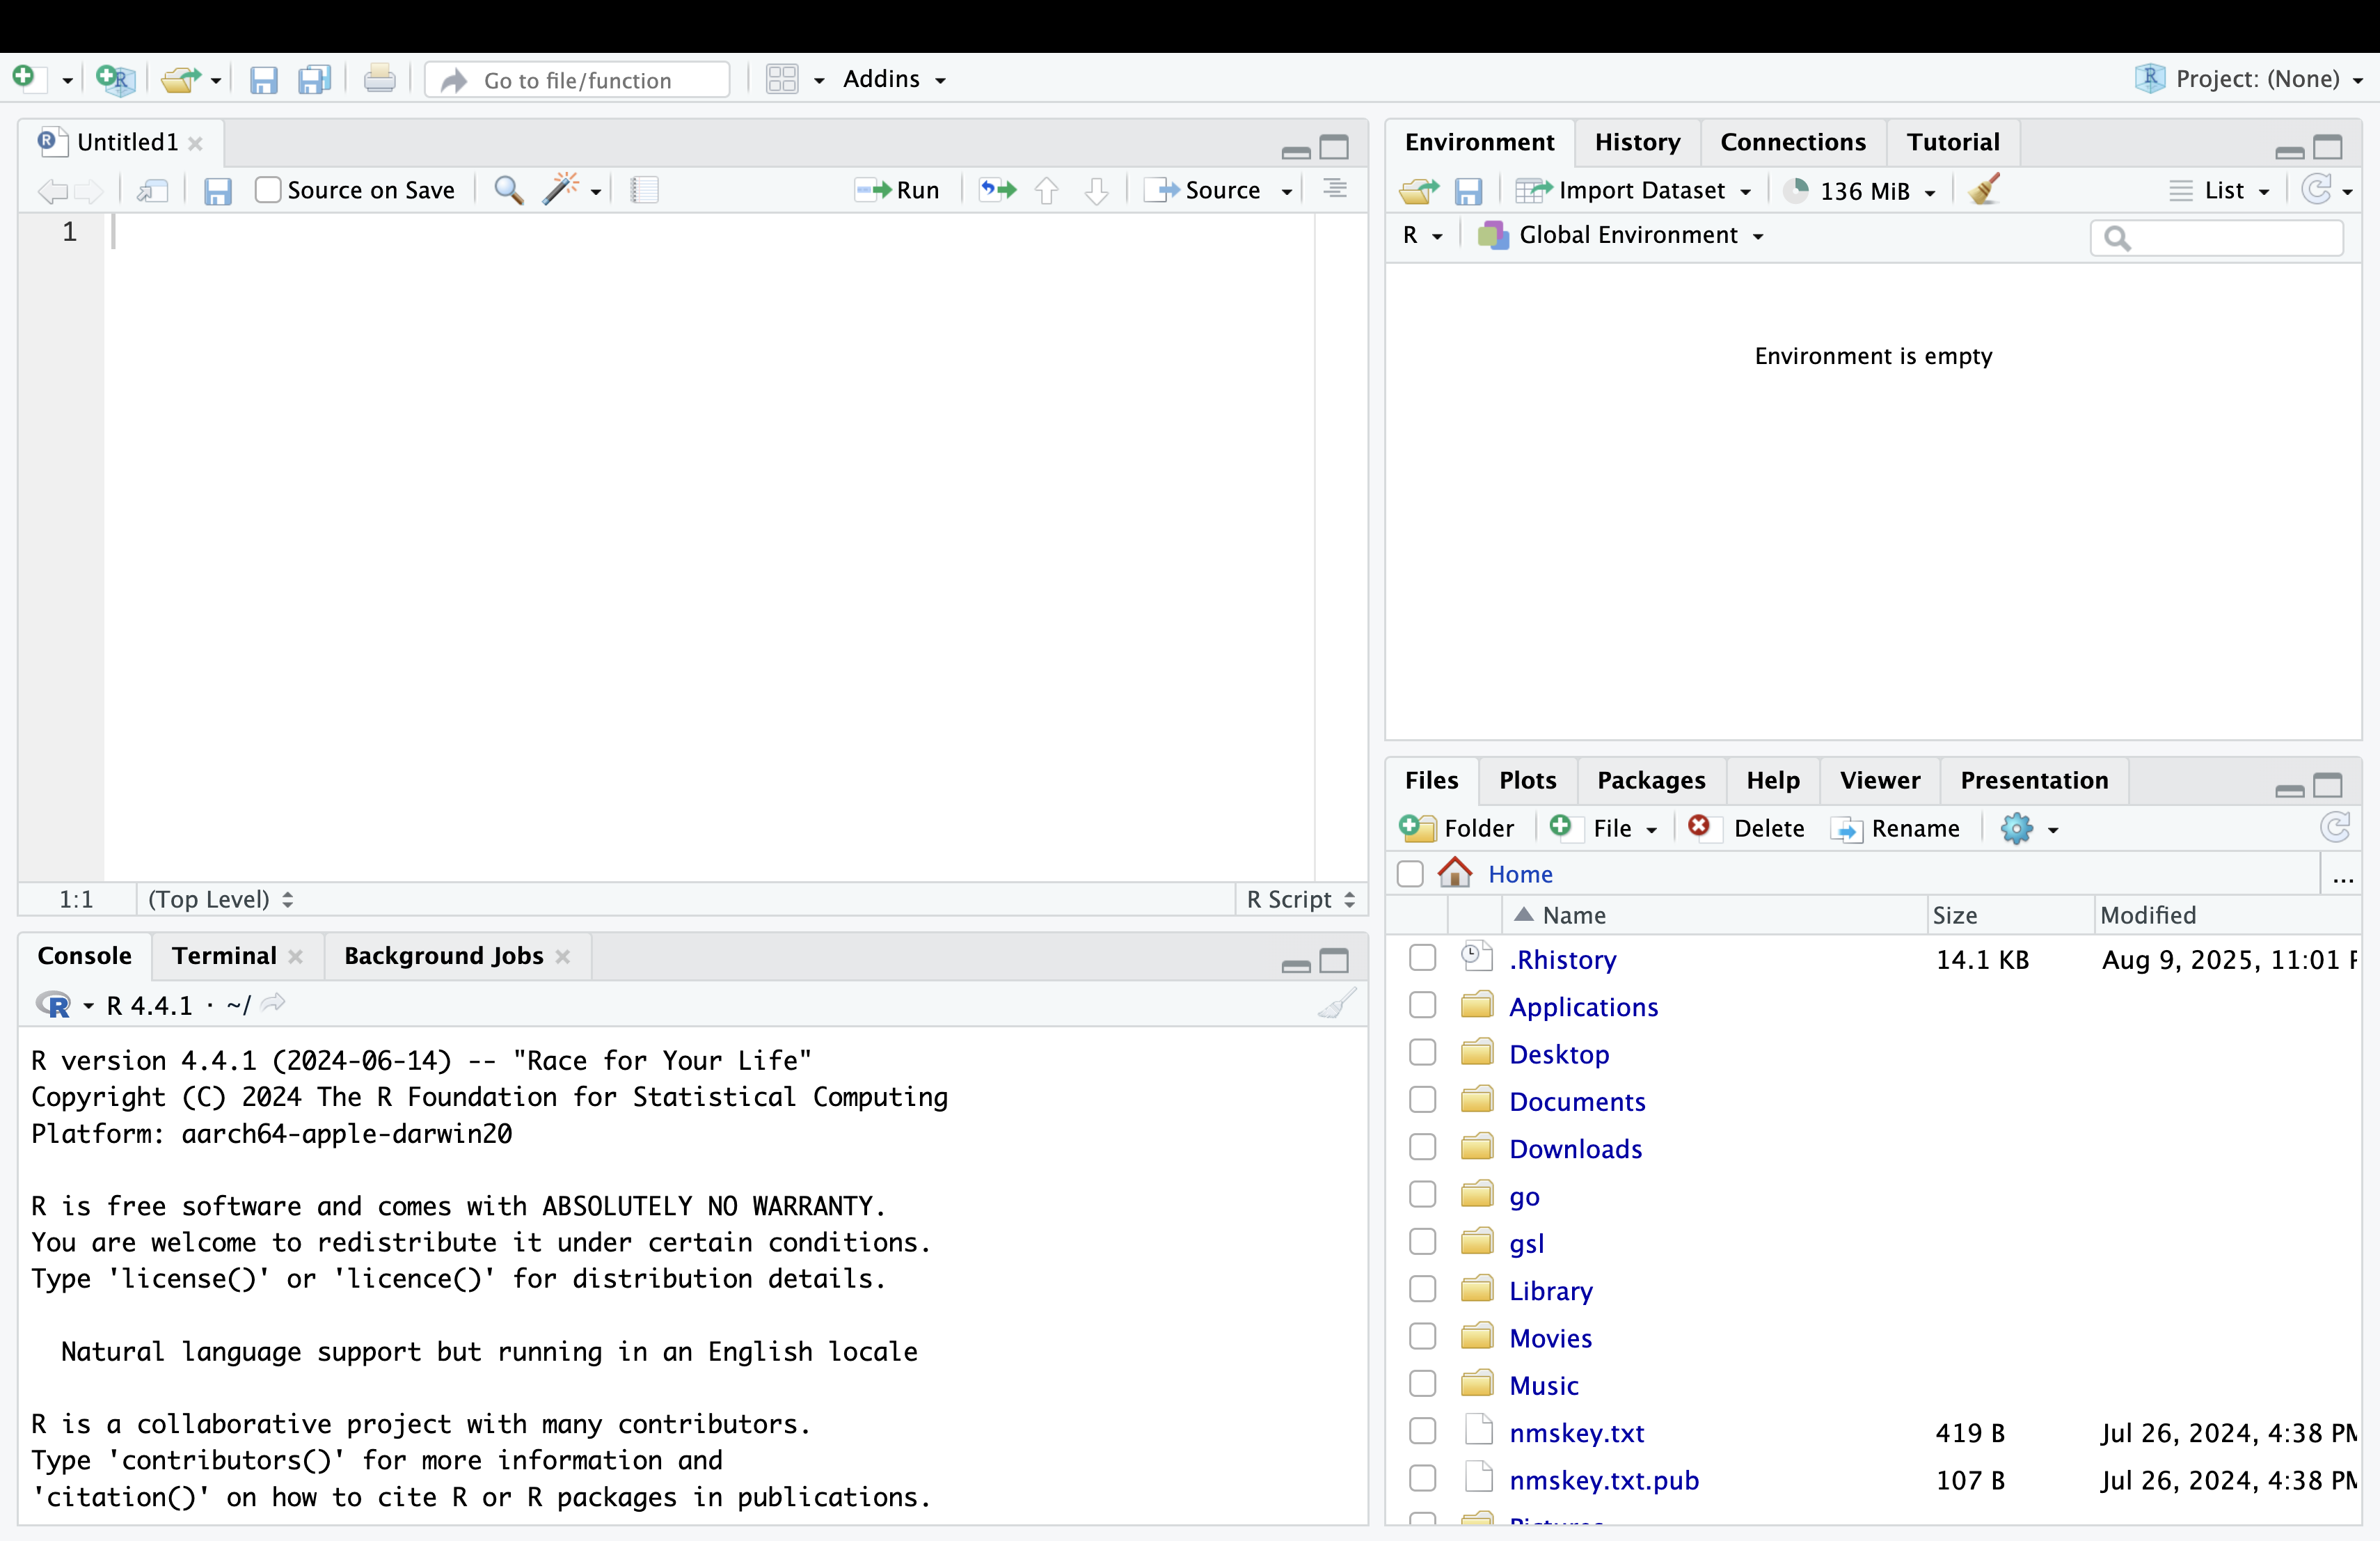Click the Run button
Viewport: 2380px width, 1541px height.
tap(897, 190)
